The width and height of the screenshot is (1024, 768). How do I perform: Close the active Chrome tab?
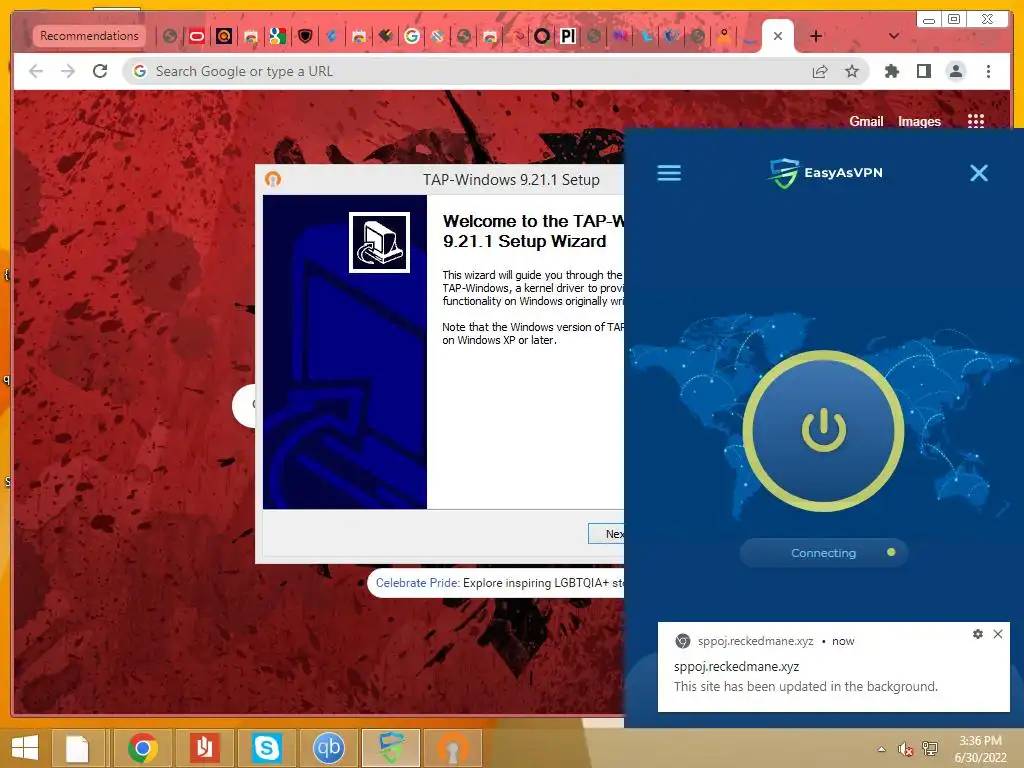(777, 36)
